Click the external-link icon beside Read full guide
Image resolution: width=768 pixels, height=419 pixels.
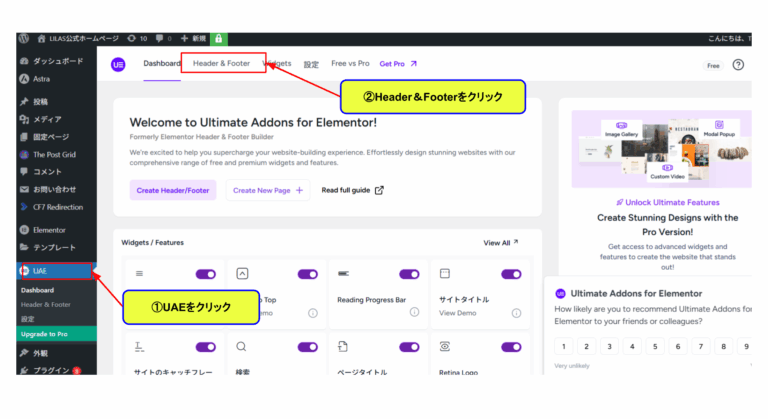tap(379, 190)
